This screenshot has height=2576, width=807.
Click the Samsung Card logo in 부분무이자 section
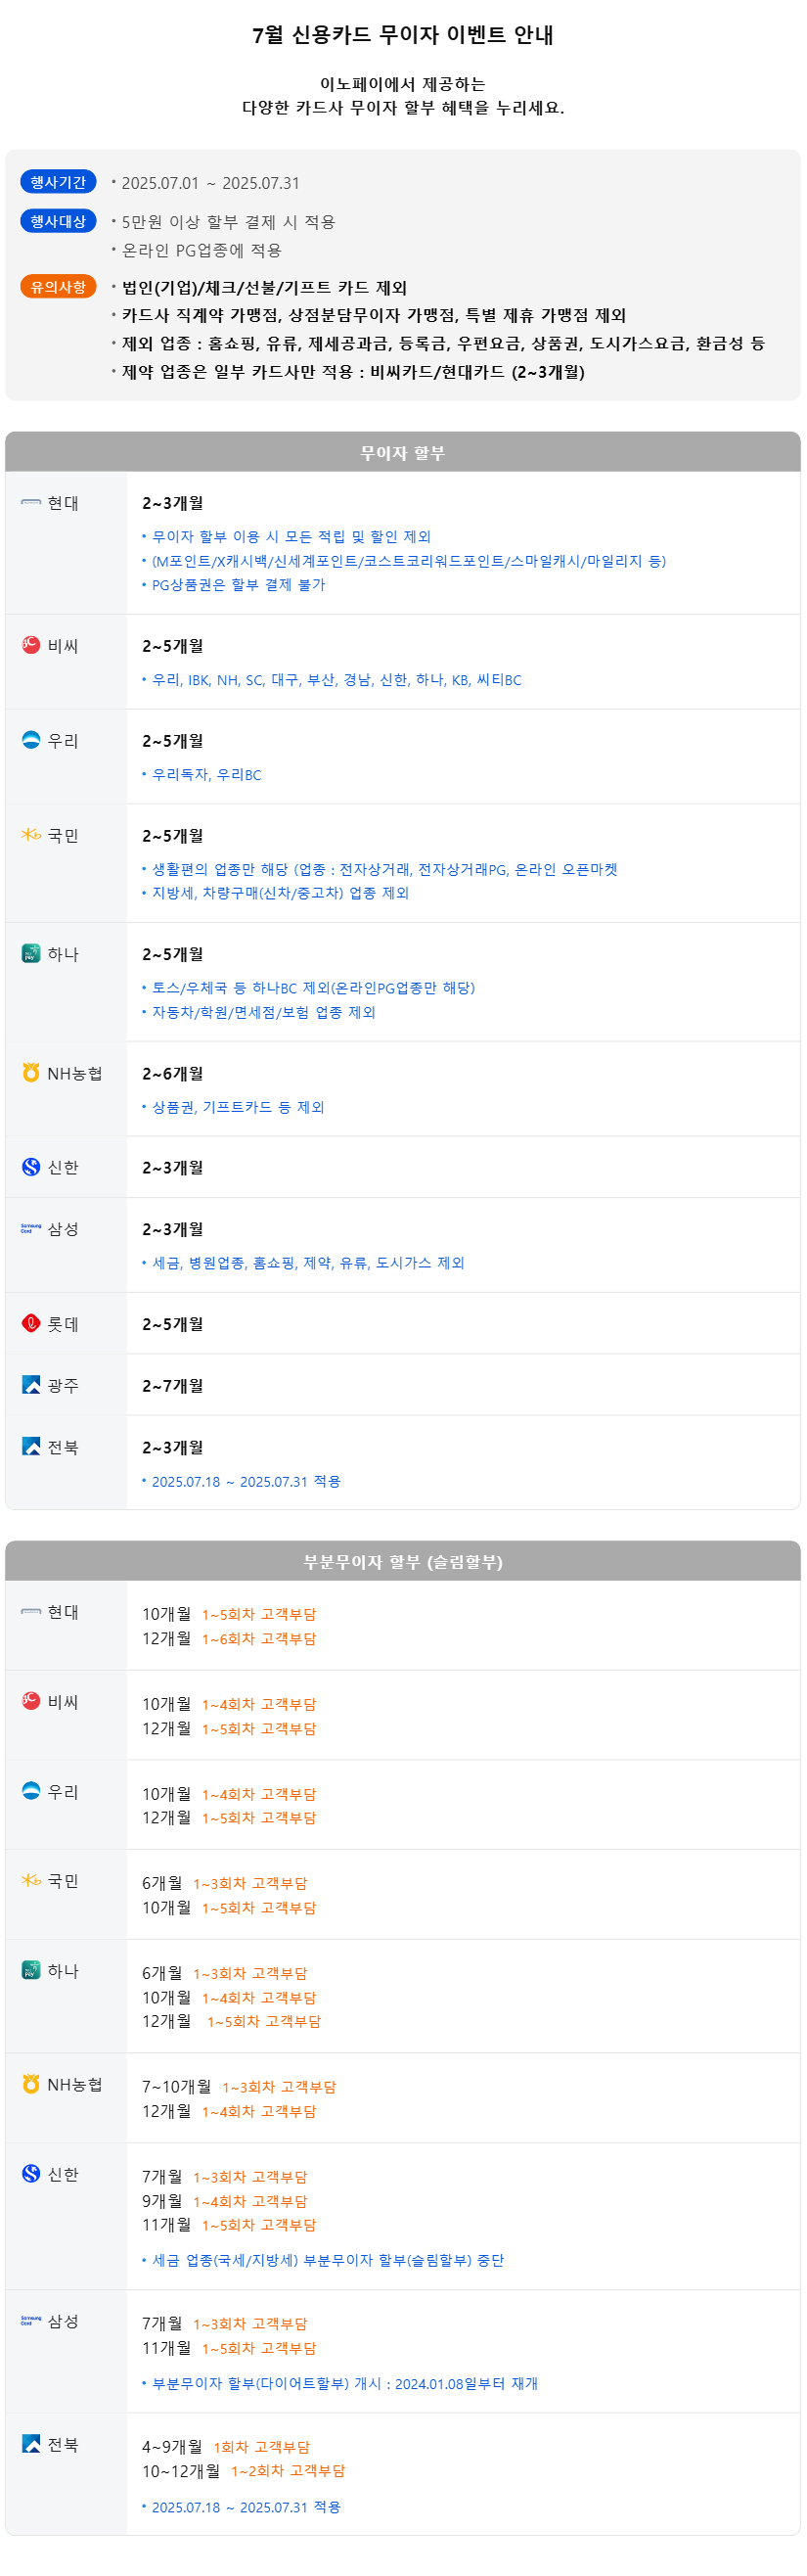click(31, 2322)
